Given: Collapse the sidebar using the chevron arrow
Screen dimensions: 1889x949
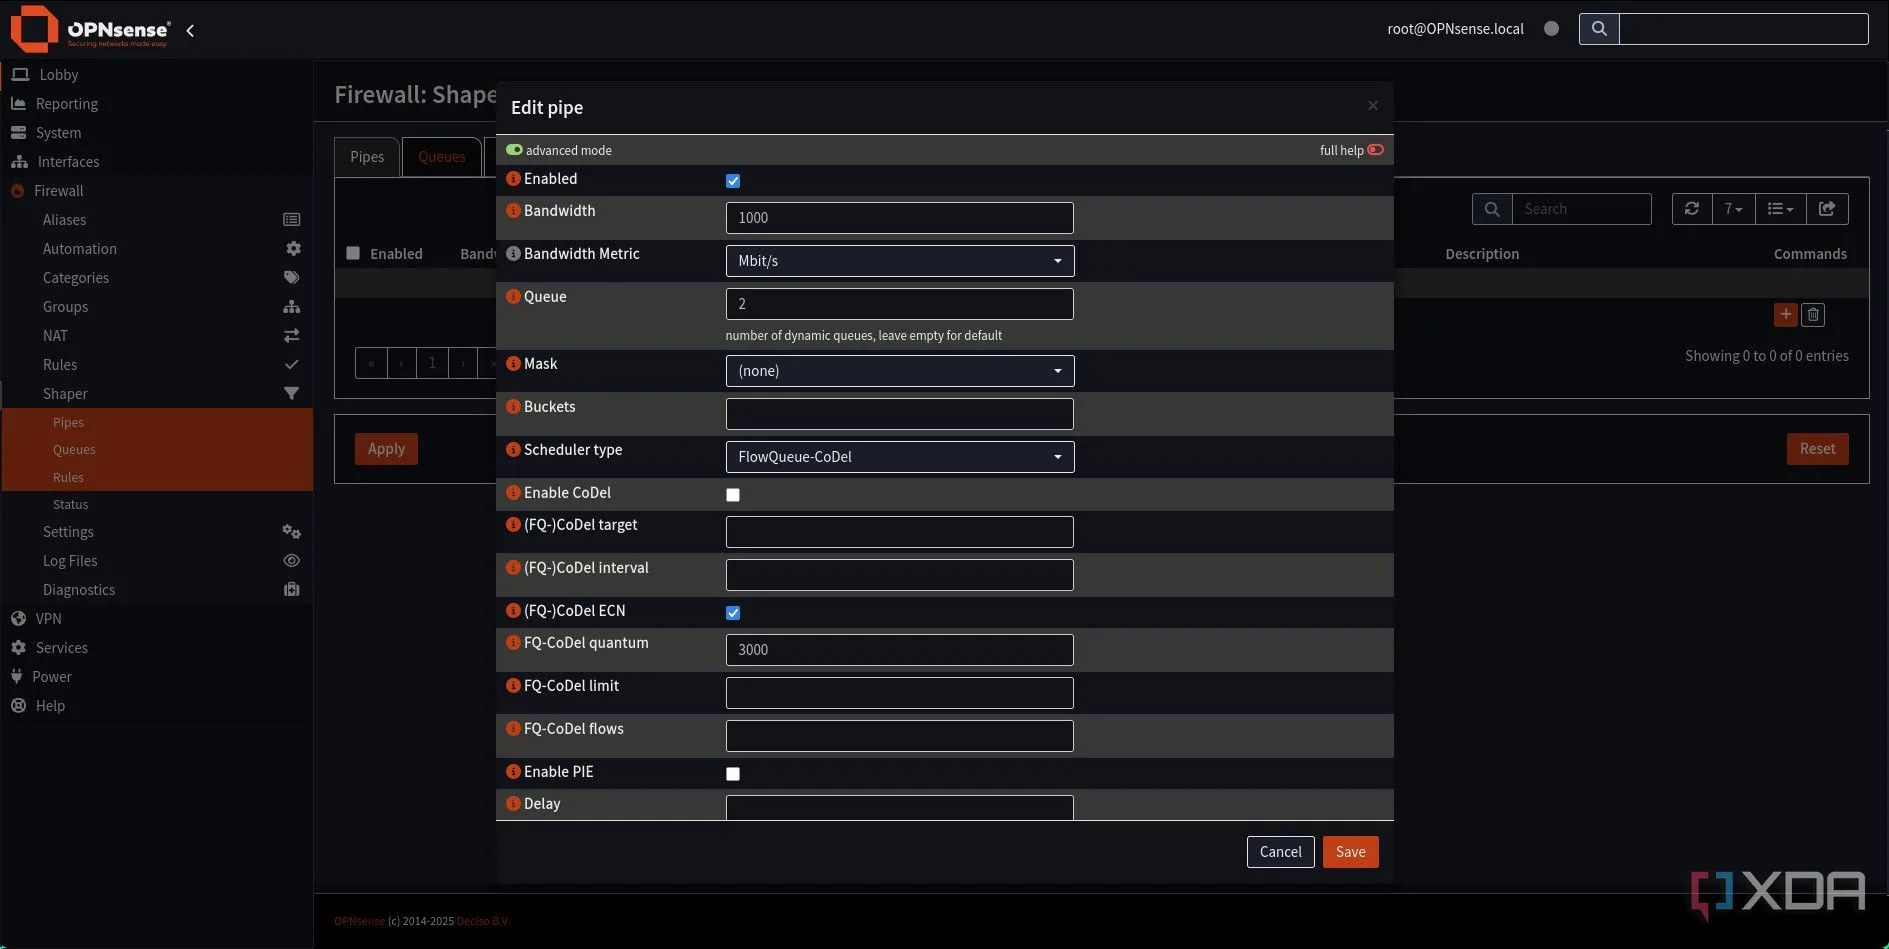Looking at the screenshot, I should point(190,30).
